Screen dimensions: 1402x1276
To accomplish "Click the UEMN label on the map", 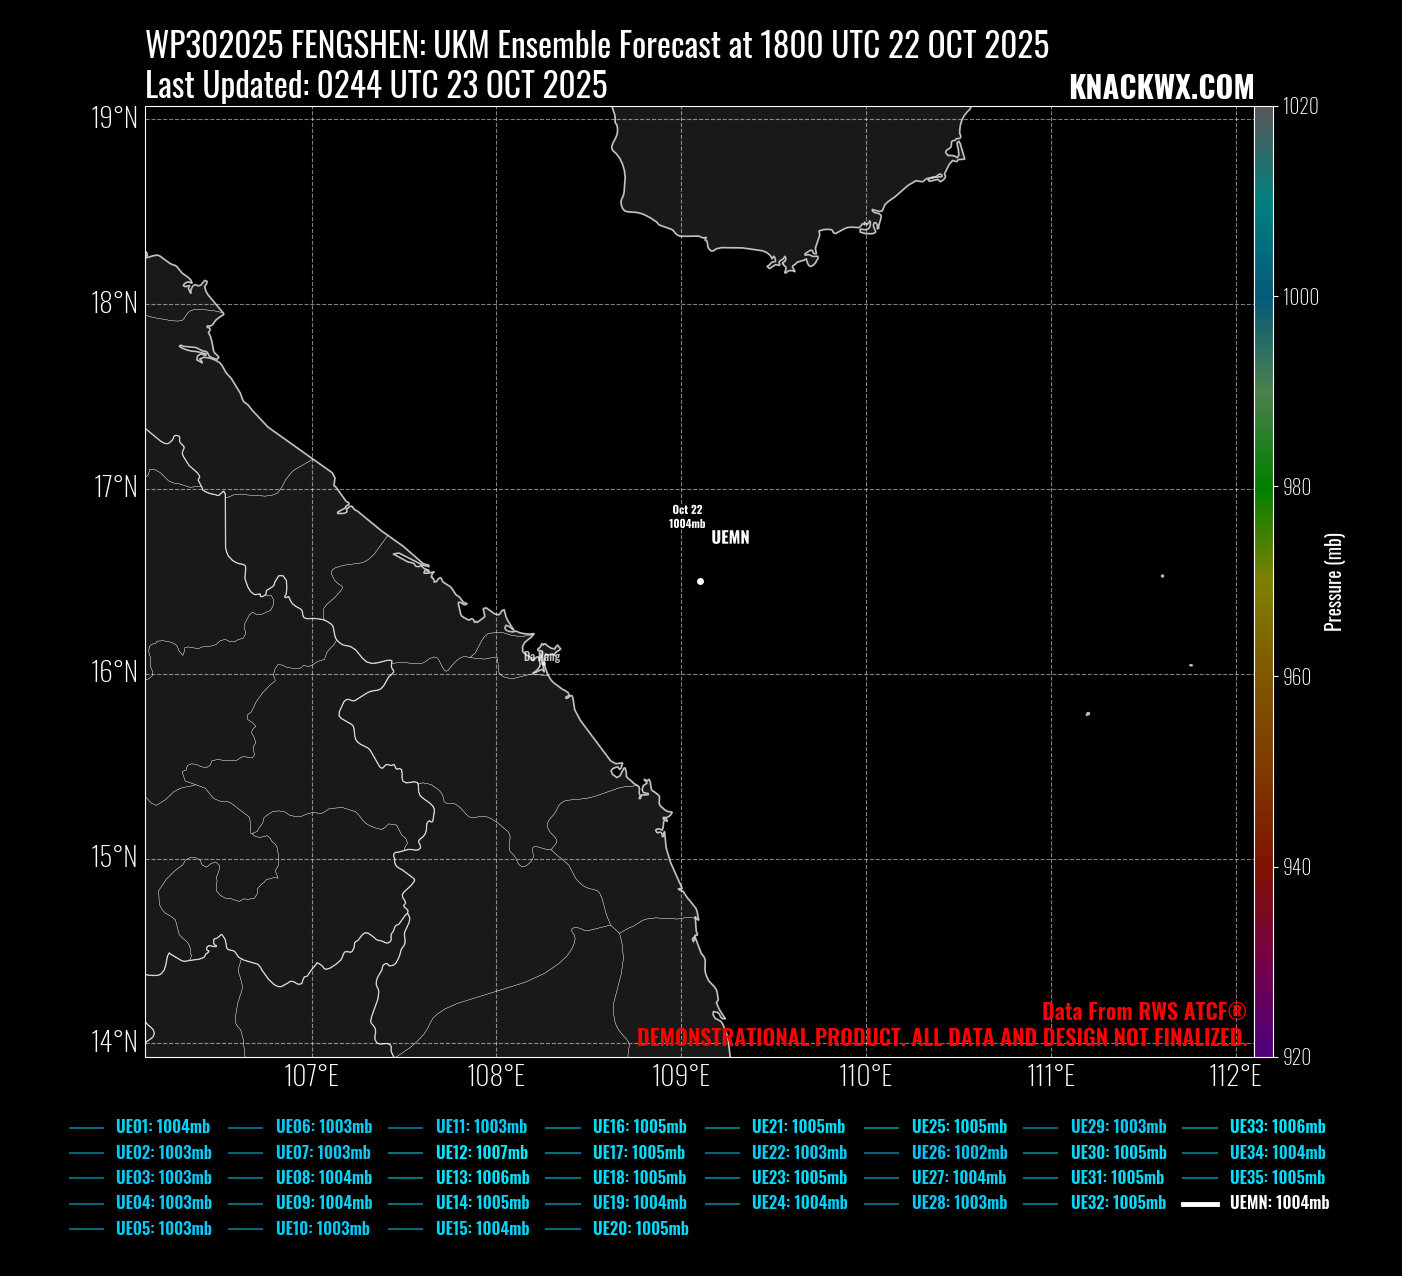I will coord(730,538).
